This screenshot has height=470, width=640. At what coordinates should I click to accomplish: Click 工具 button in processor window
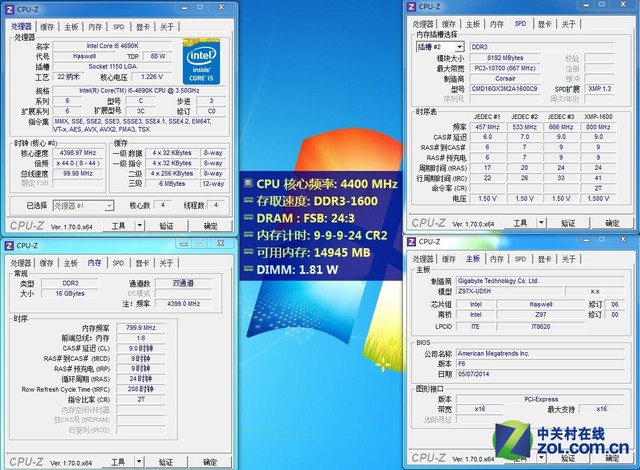tap(118, 226)
